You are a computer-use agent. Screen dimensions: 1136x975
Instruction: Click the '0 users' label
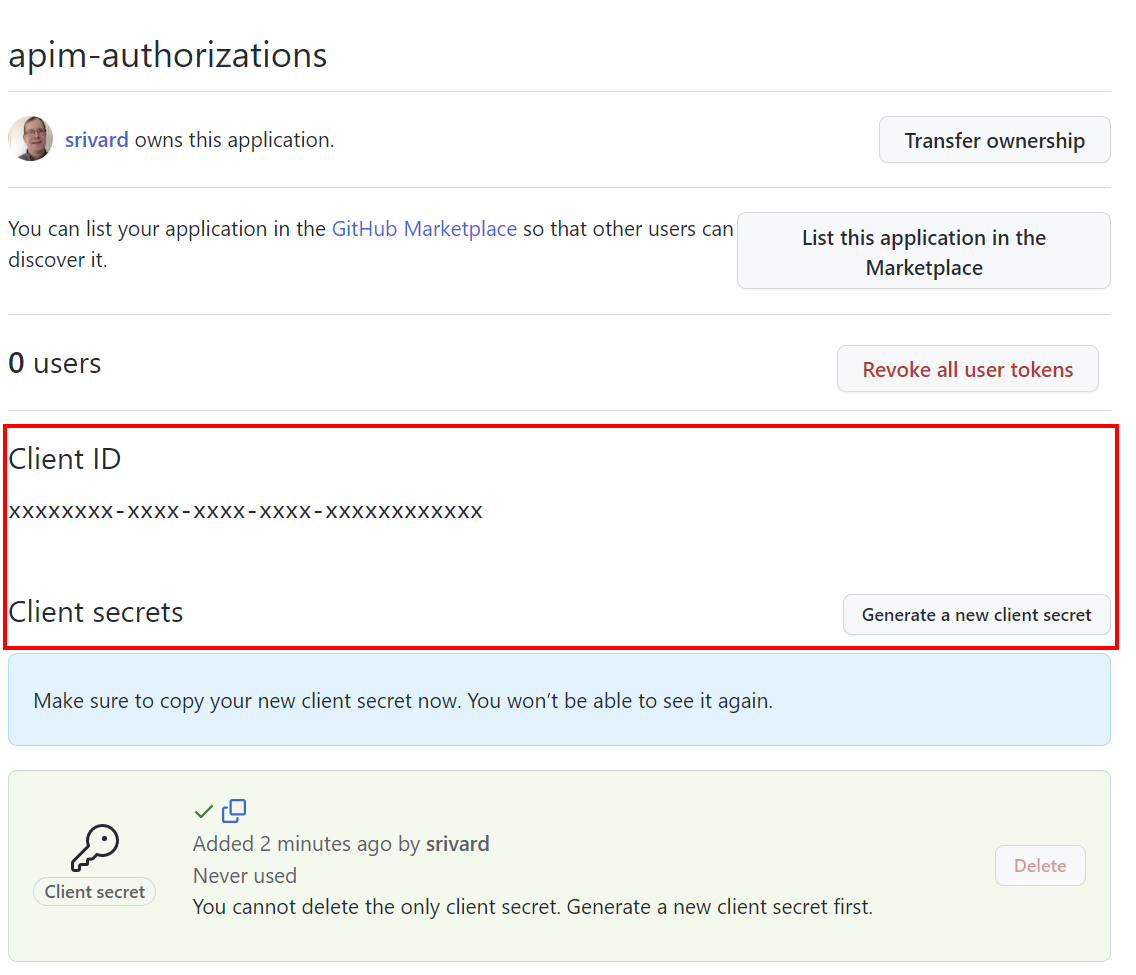coord(54,363)
